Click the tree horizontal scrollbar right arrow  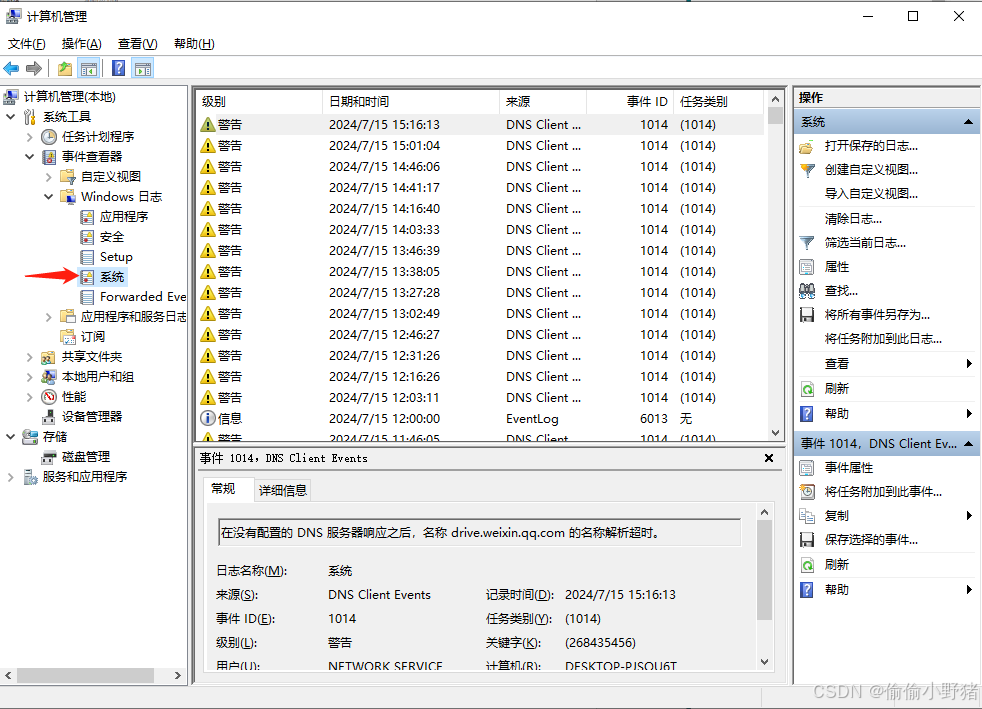178,675
